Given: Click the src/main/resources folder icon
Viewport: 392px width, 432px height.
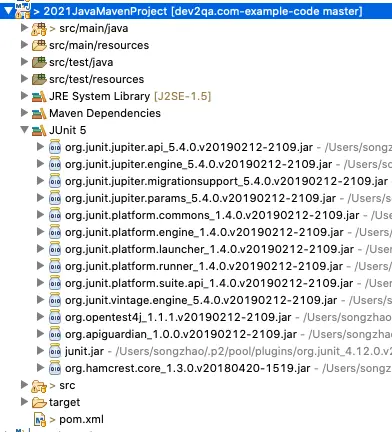Looking at the screenshot, I should point(39,45).
